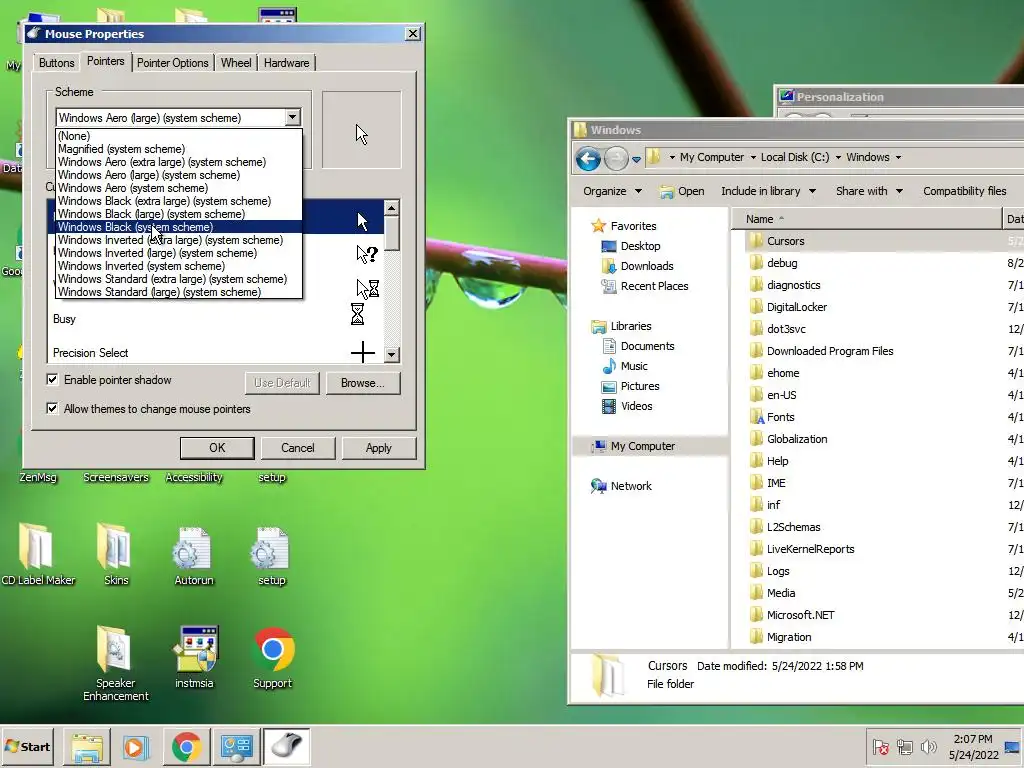Screen dimensions: 1024x768
Task: Switch to the Pointer Options tab
Action: 172,63
